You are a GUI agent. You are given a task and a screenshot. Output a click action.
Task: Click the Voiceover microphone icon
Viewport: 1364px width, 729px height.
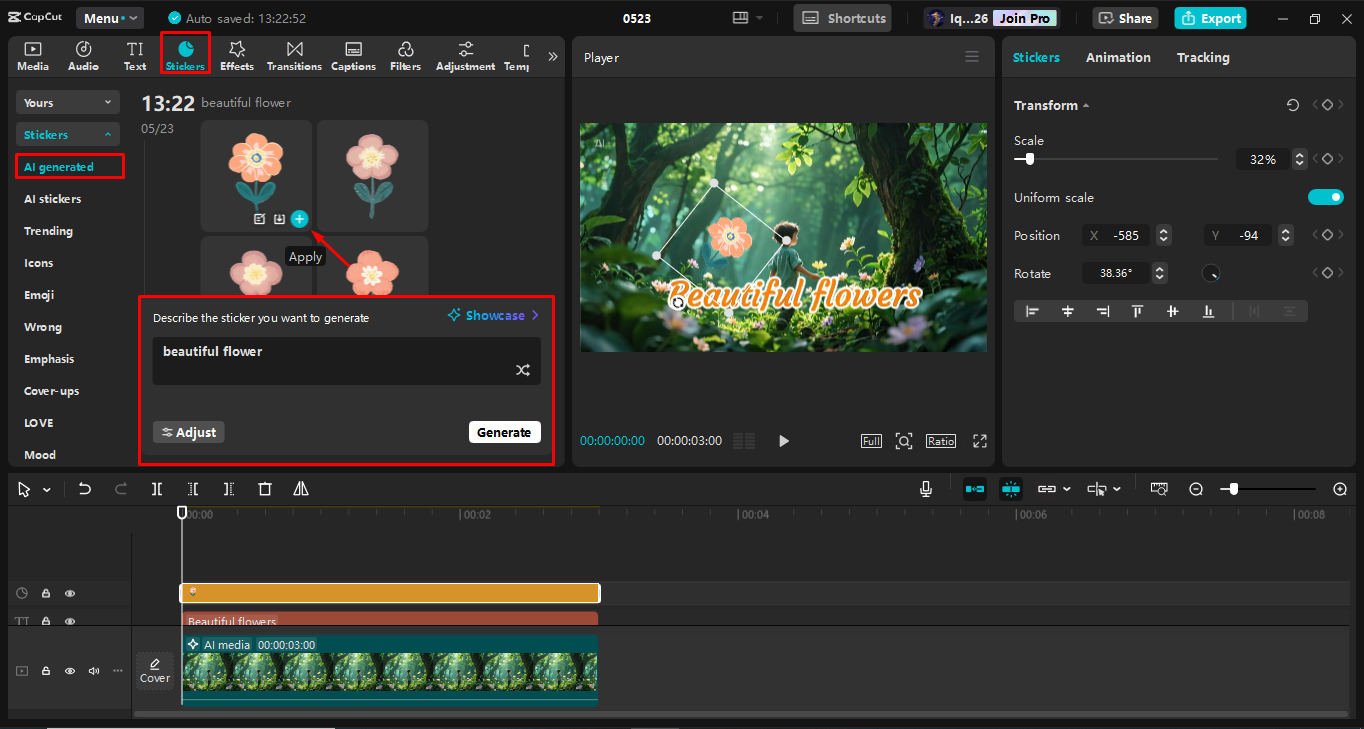(925, 488)
